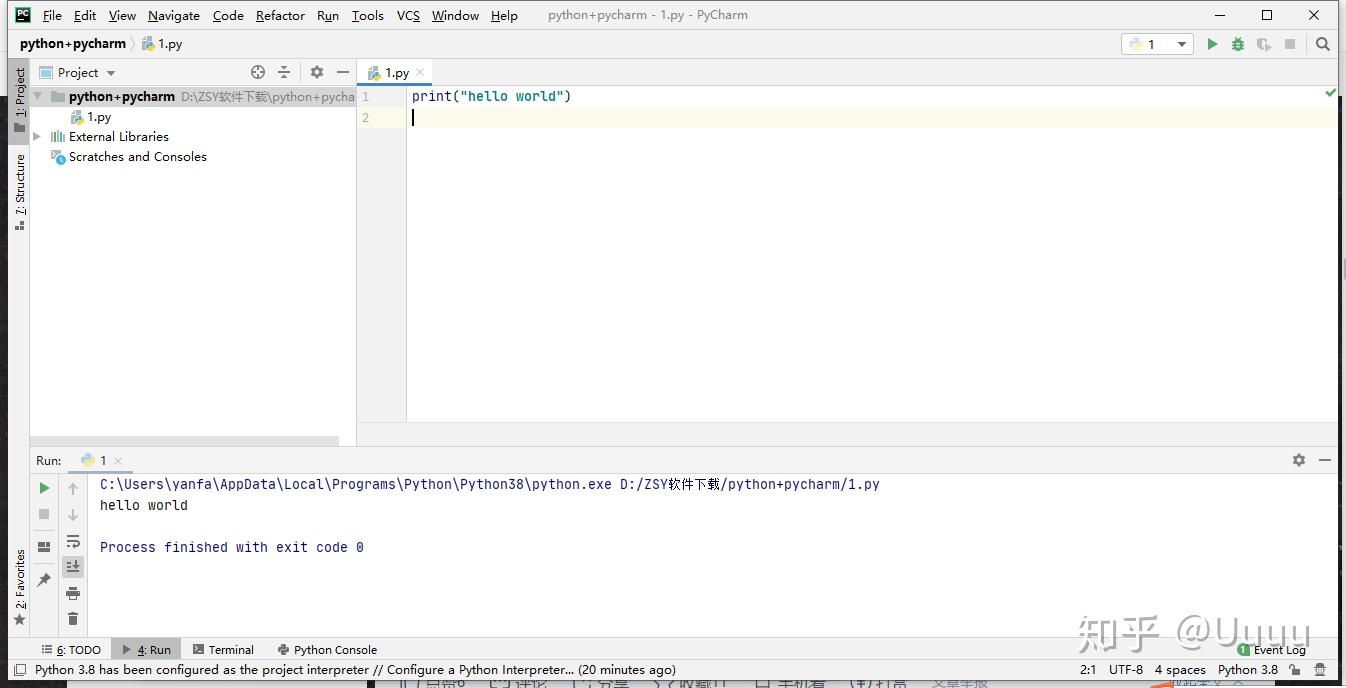This screenshot has width=1346, height=688.
Task: Open Run panel settings gear
Action: point(1298,460)
